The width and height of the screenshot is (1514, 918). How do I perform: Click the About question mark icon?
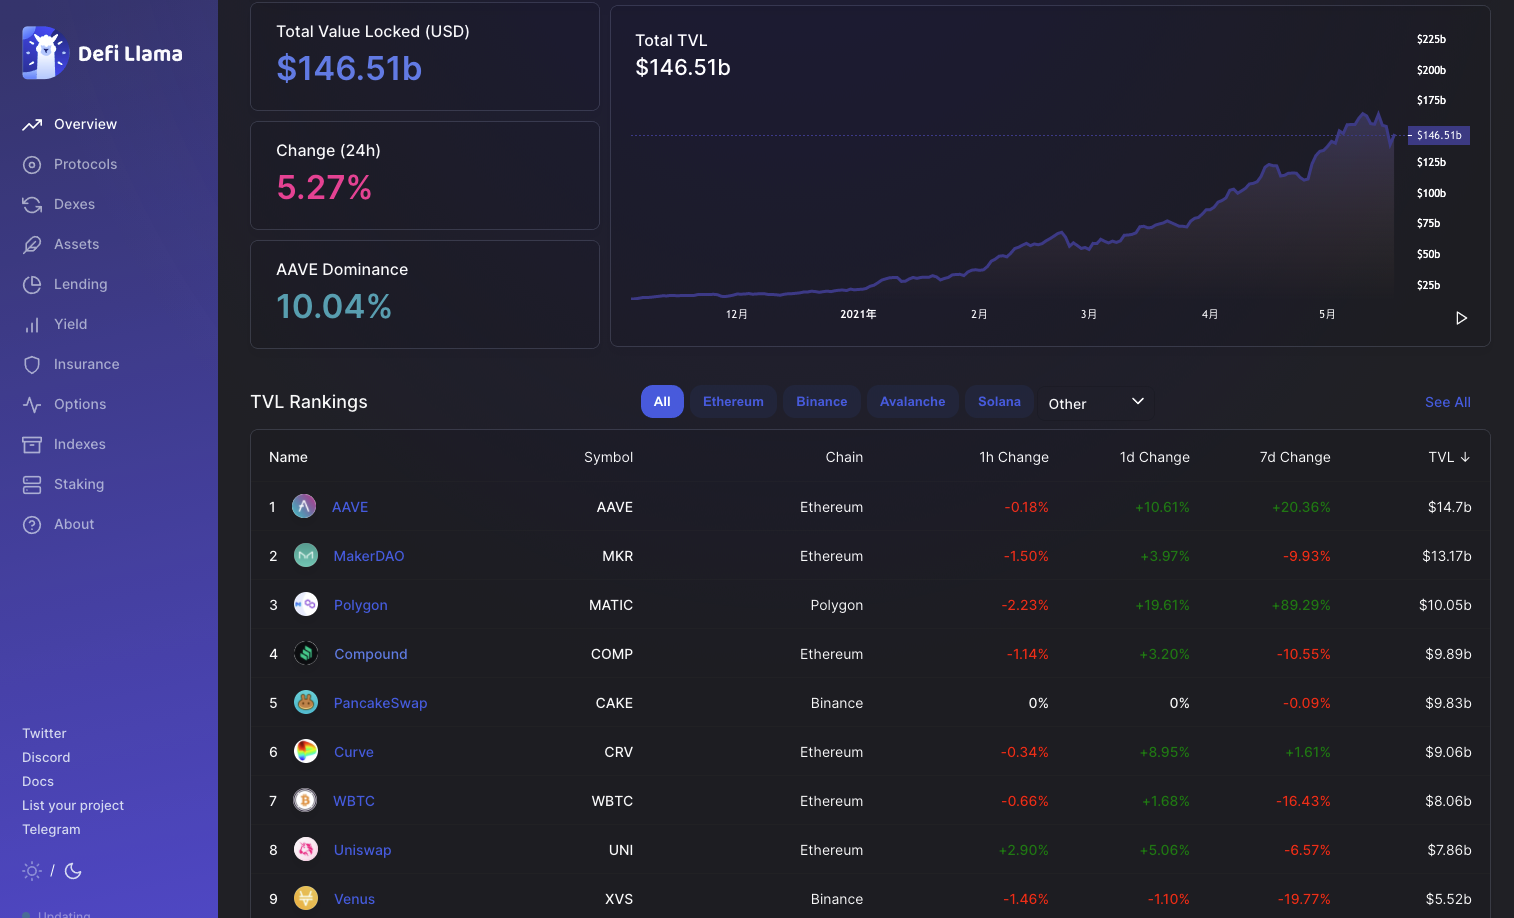(x=32, y=525)
